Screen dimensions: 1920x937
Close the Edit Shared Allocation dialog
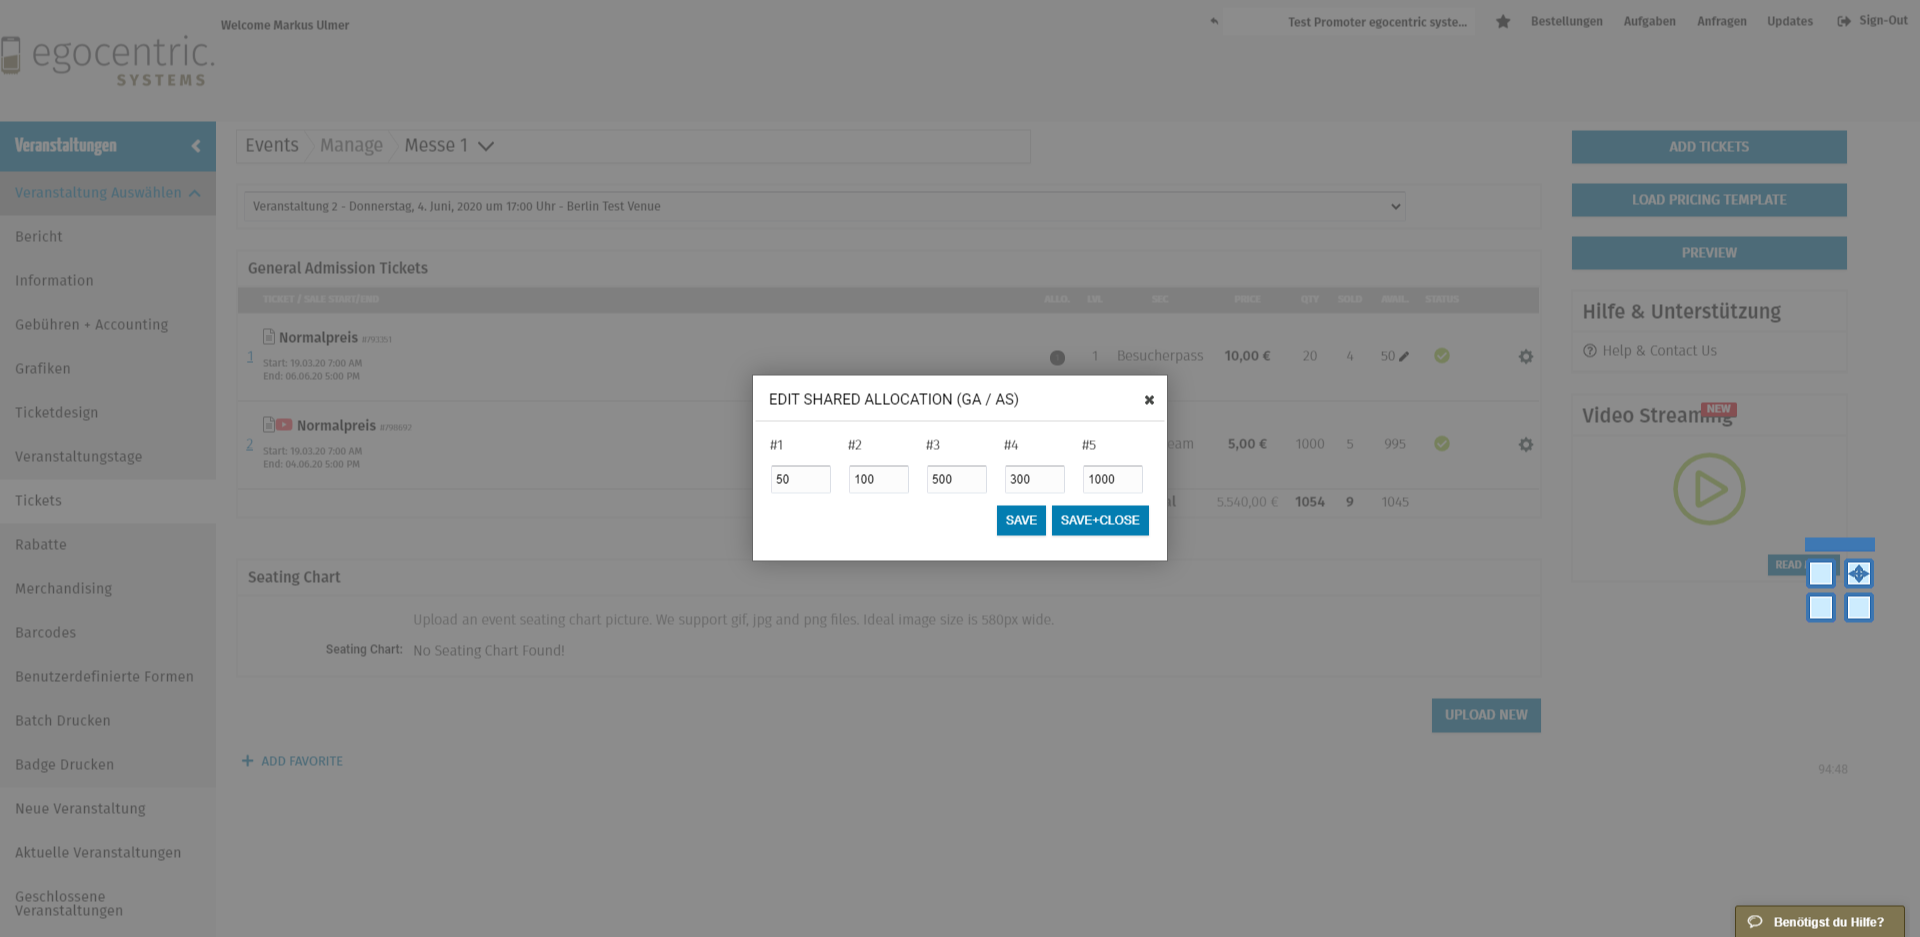pyautogui.click(x=1149, y=400)
